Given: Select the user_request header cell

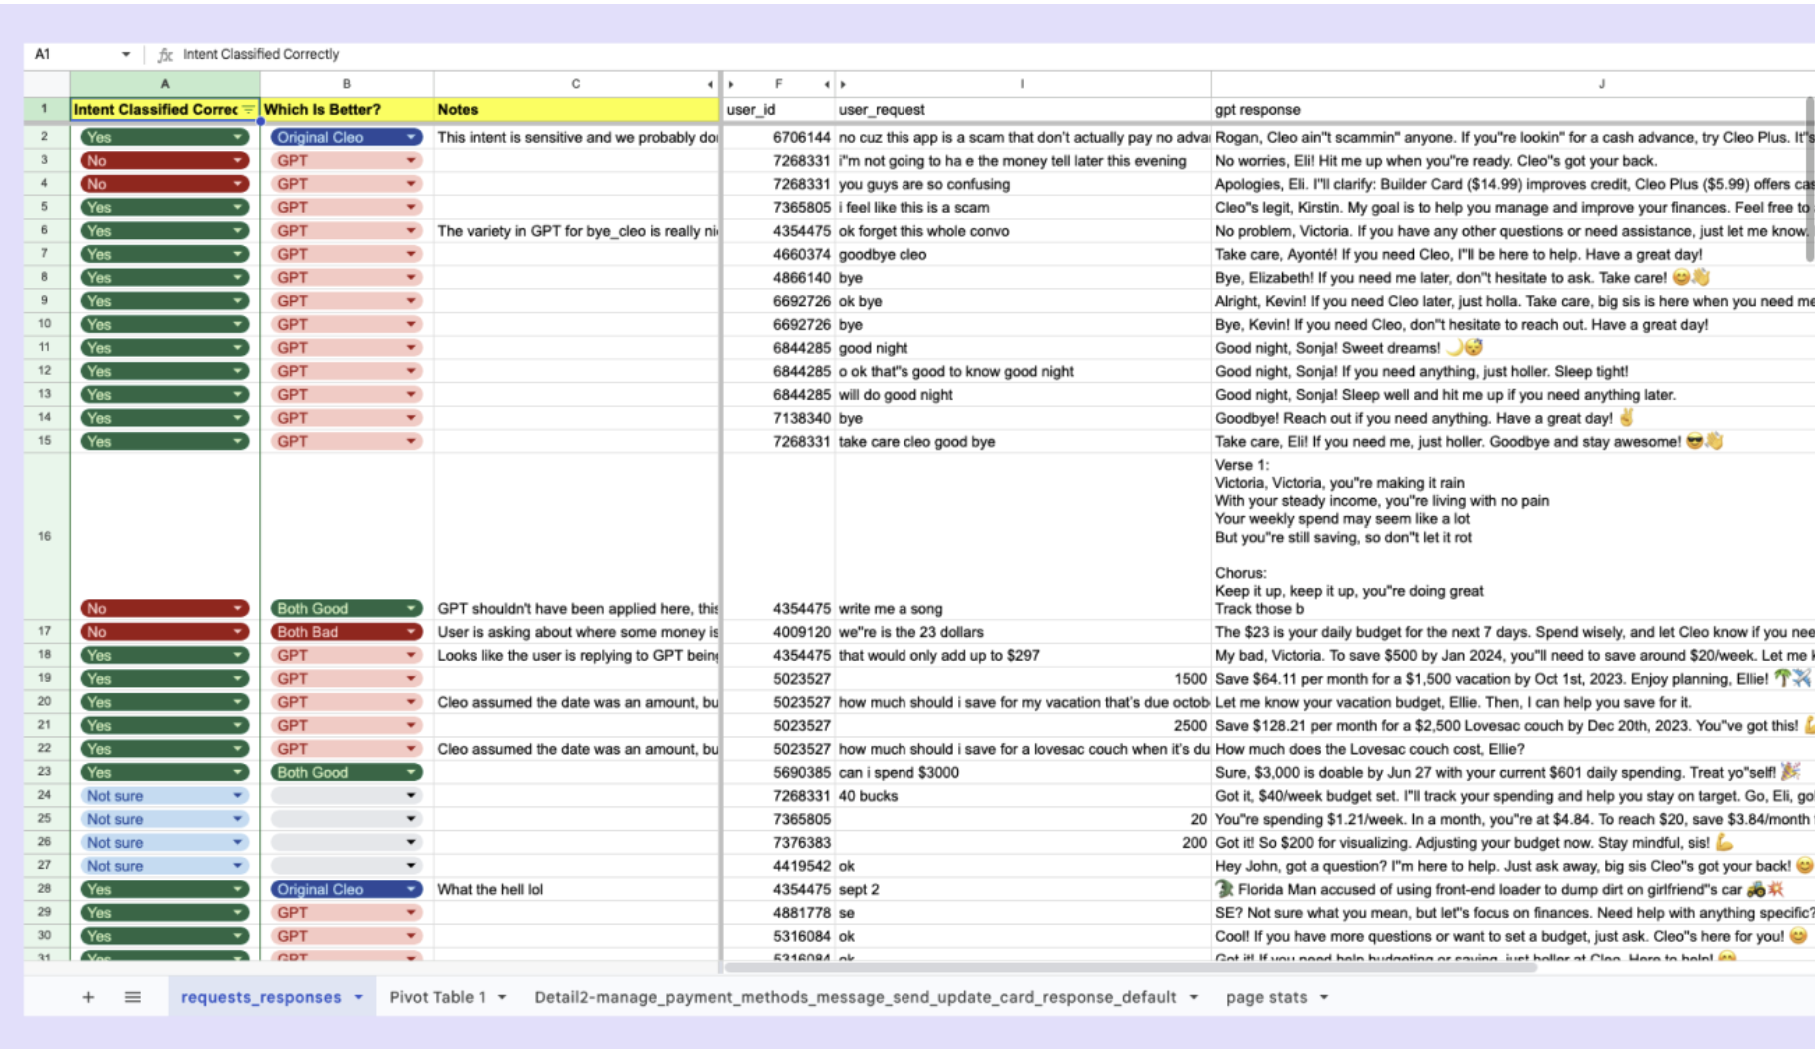Looking at the screenshot, I should (1023, 110).
